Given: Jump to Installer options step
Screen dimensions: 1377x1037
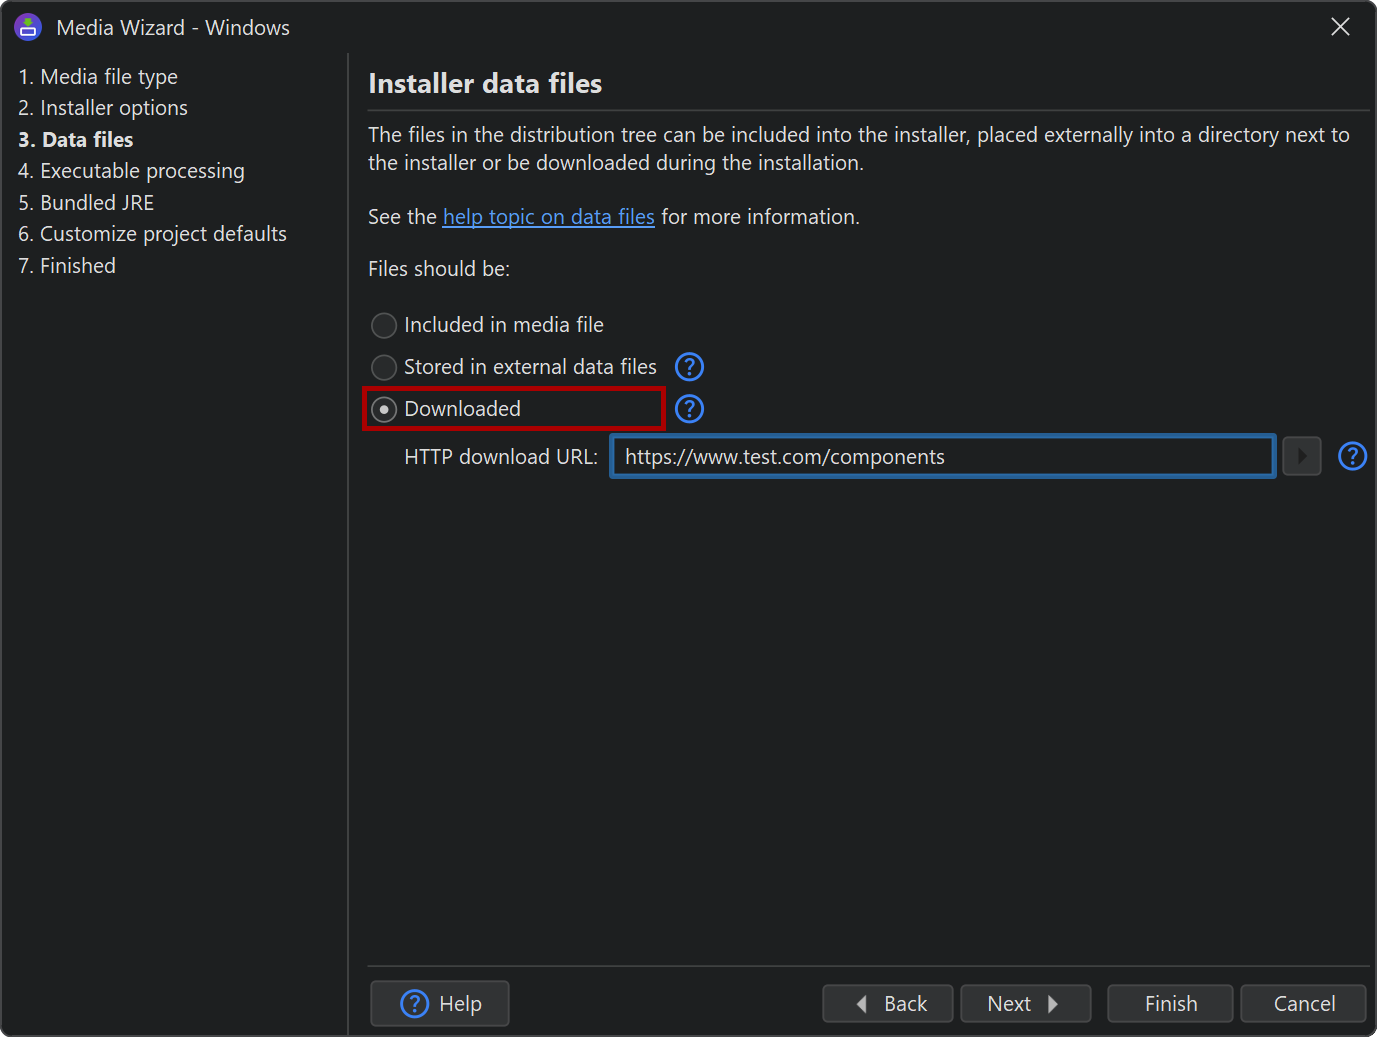Looking at the screenshot, I should coord(103,108).
